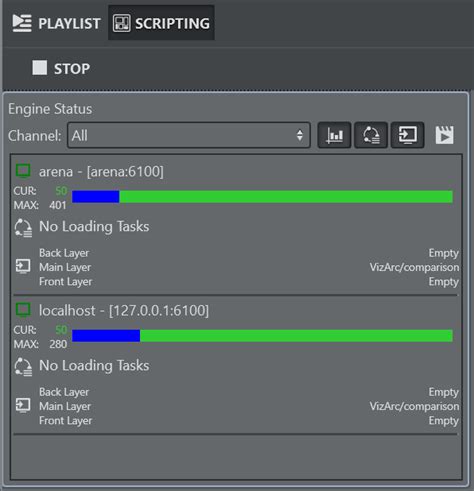Switch to the SCRIPTING tab
The height and width of the screenshot is (491, 474).
[x=161, y=23]
